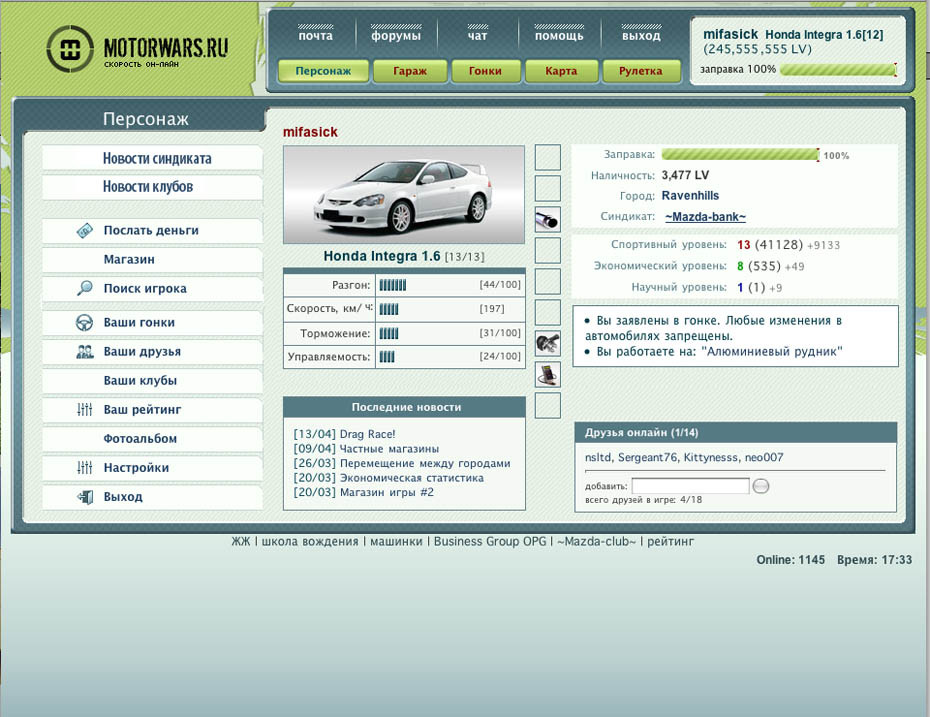930x717 pixels.
Task: Open Настройки sidebar item
Action: pos(152,468)
